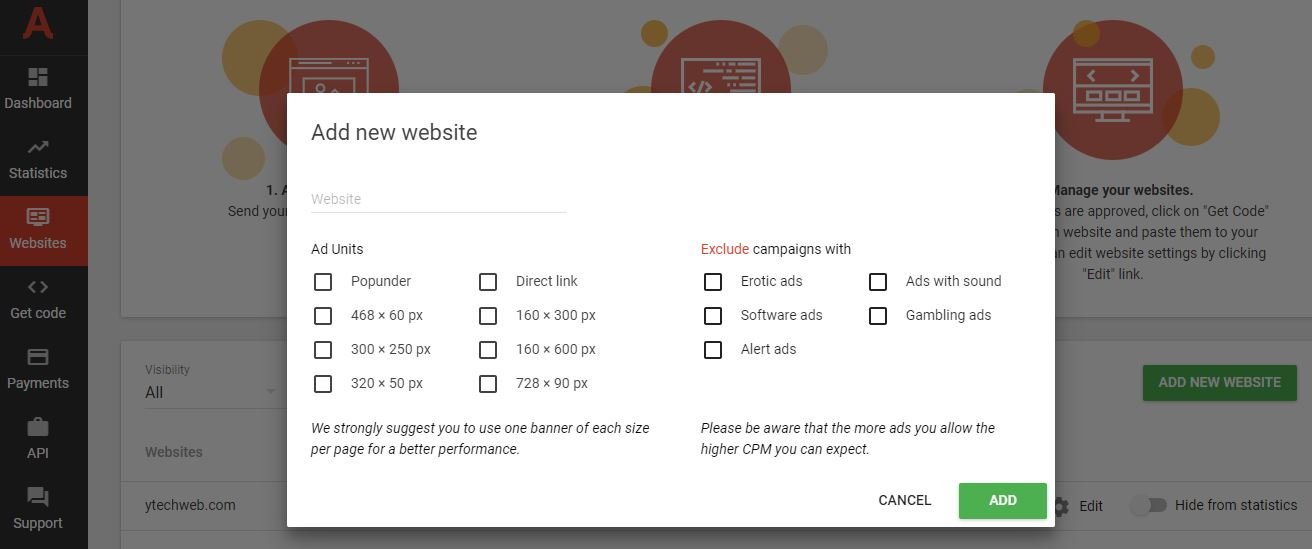
Task: Open Support chat icon
Action: pos(38,497)
